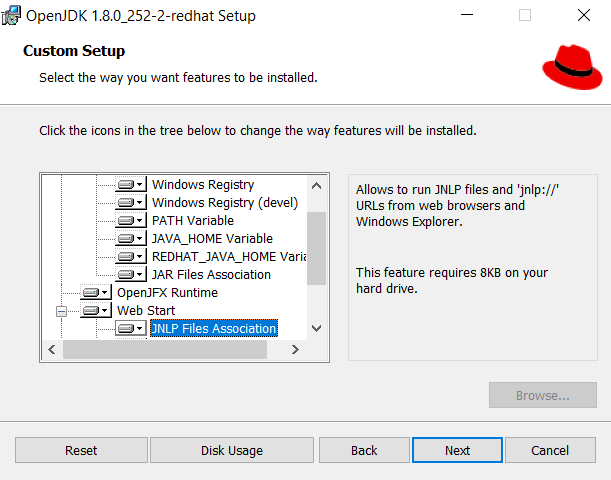Open OpenJFX Runtime feature icon dropdown
611x480 pixels.
(96, 293)
